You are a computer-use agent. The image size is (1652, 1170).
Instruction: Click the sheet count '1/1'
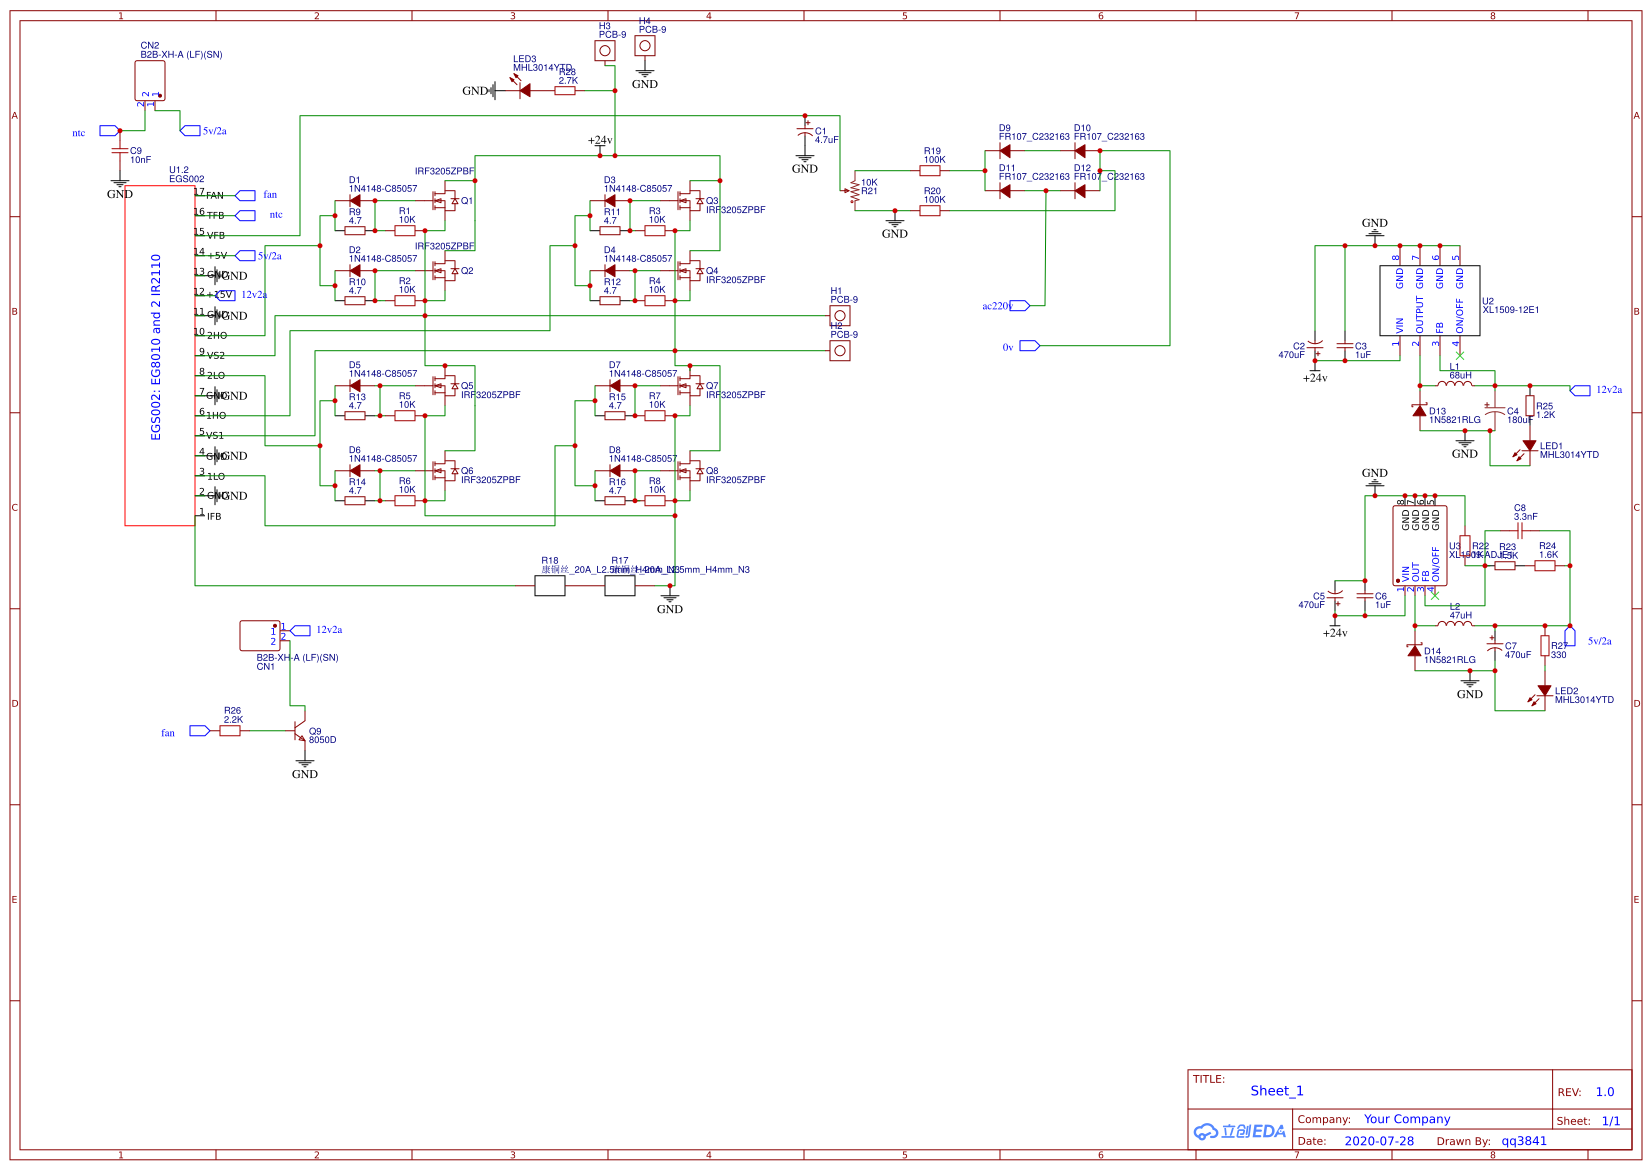tap(1611, 1121)
